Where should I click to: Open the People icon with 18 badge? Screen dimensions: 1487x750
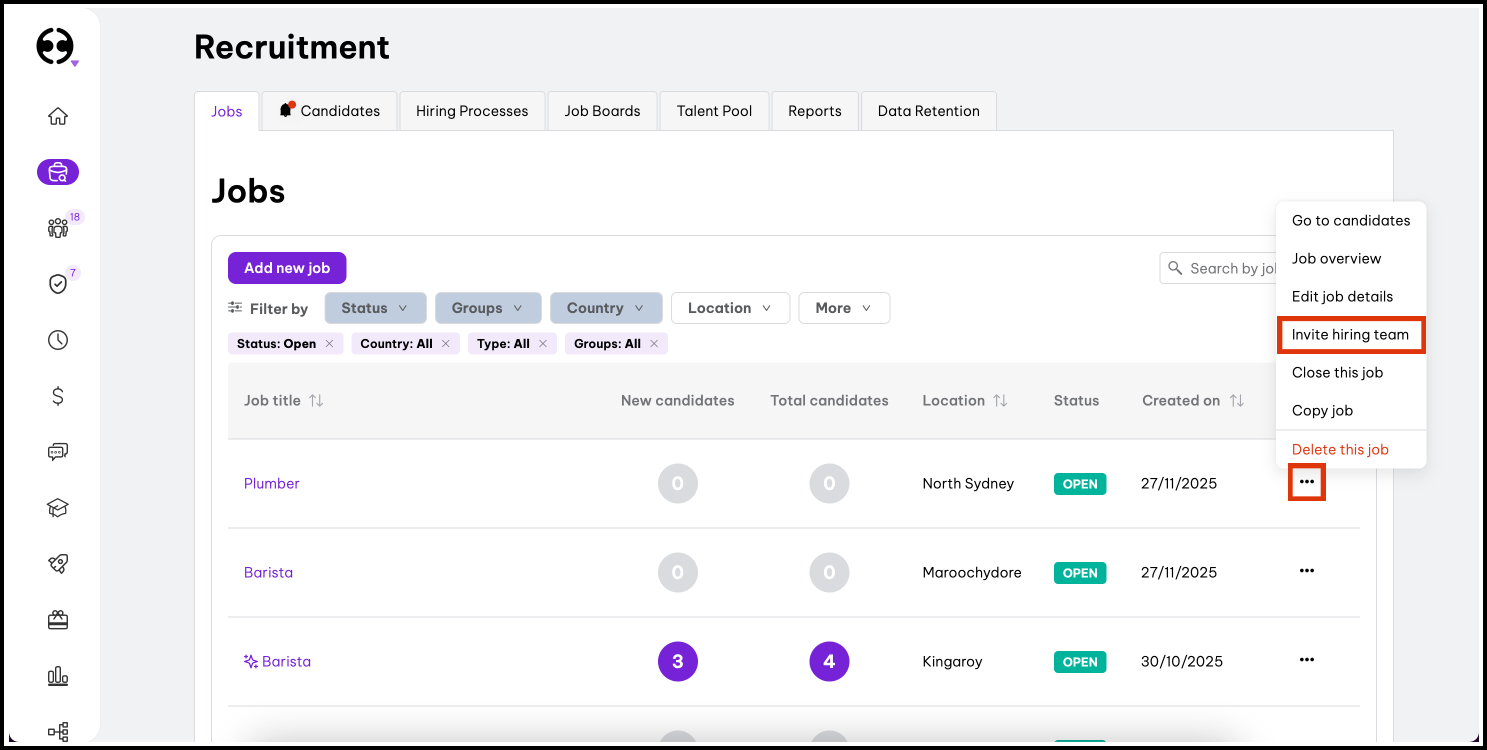click(58, 228)
